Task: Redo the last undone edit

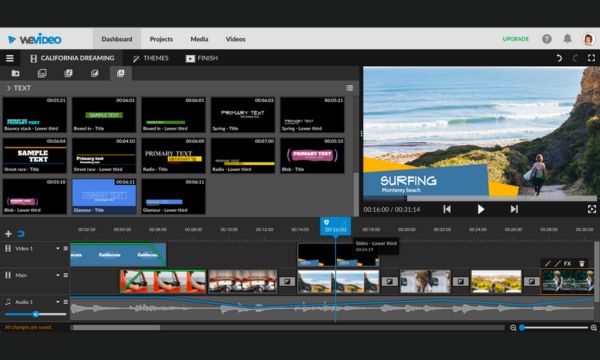Action: [x=575, y=58]
